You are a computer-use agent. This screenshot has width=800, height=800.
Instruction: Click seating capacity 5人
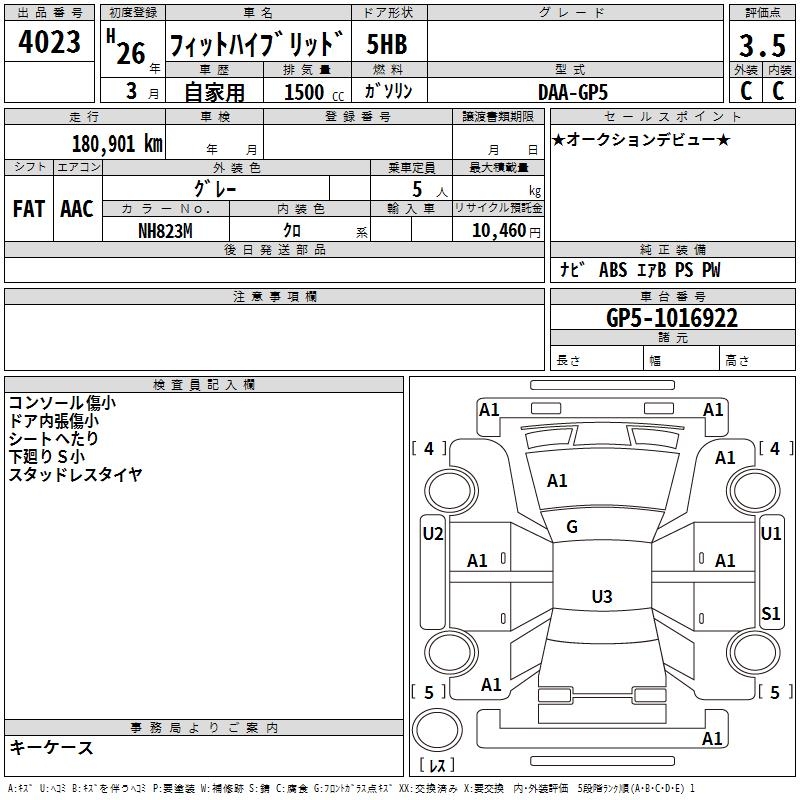(429, 190)
